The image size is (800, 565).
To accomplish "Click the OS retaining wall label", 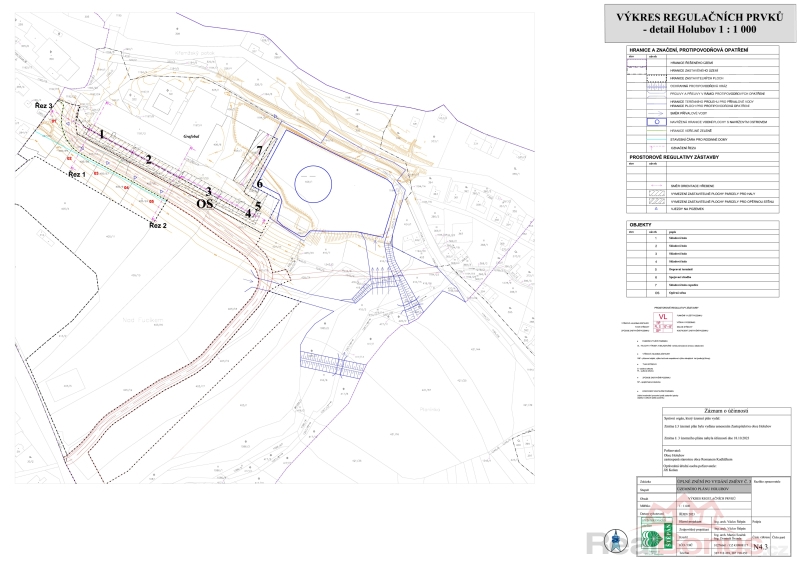I will point(205,203).
